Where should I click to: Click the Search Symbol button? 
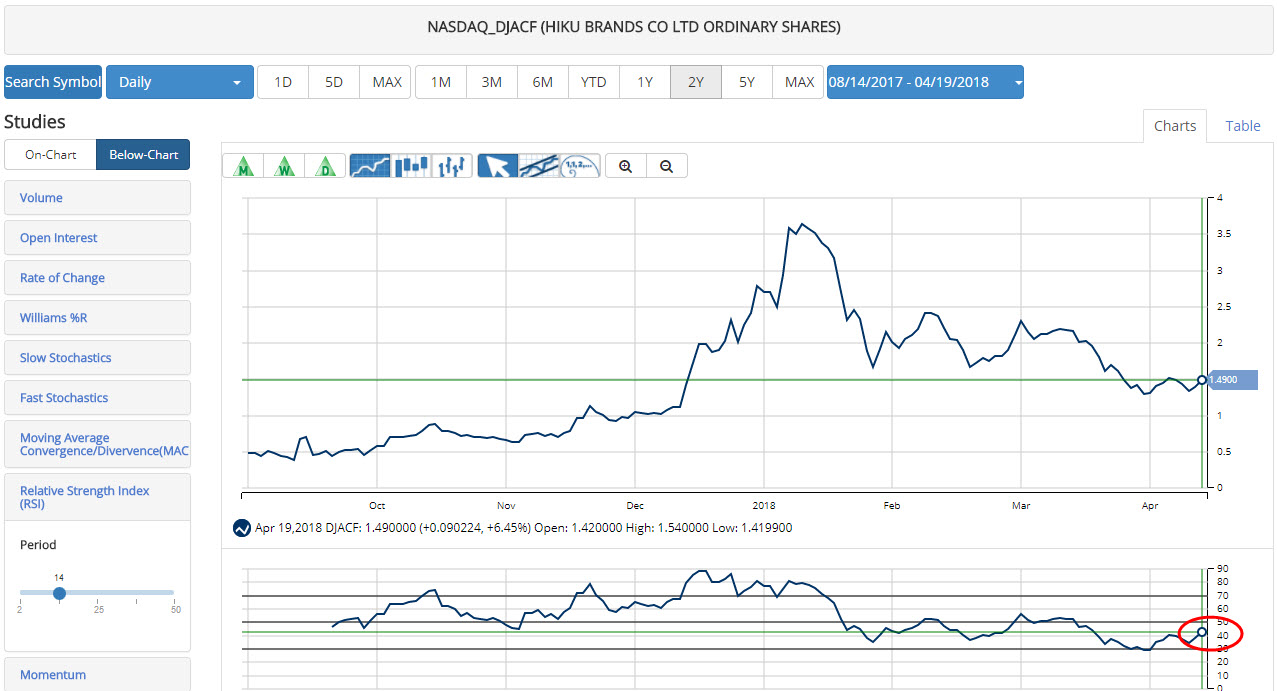point(53,82)
